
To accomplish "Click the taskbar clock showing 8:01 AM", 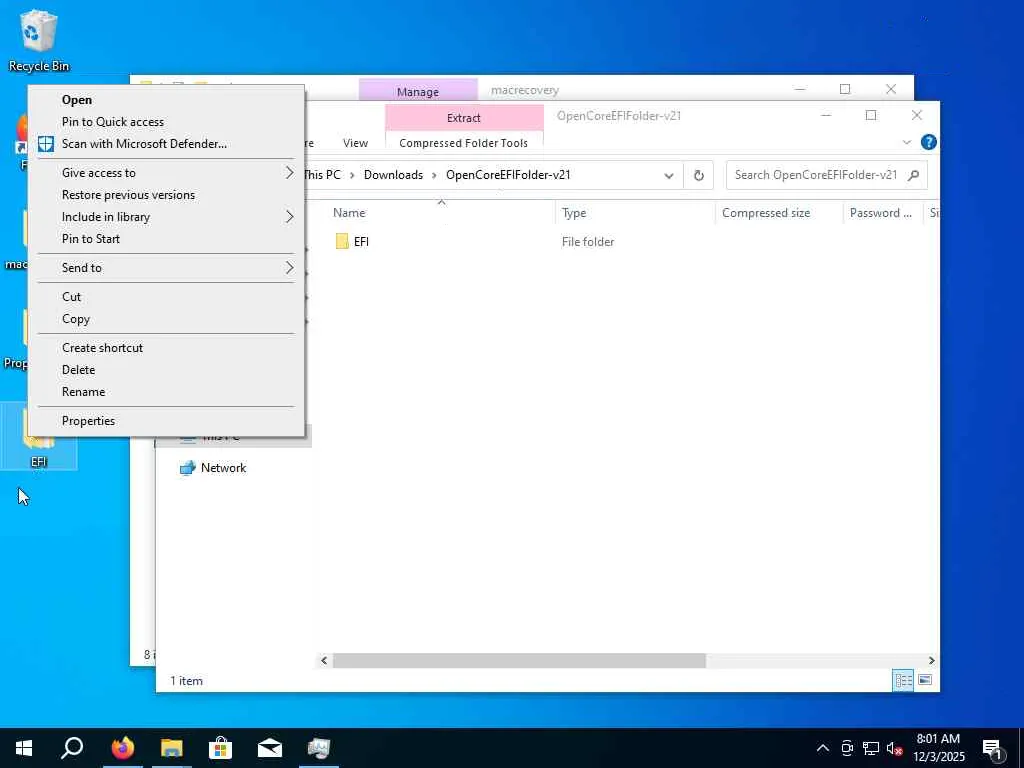I will click(x=938, y=748).
